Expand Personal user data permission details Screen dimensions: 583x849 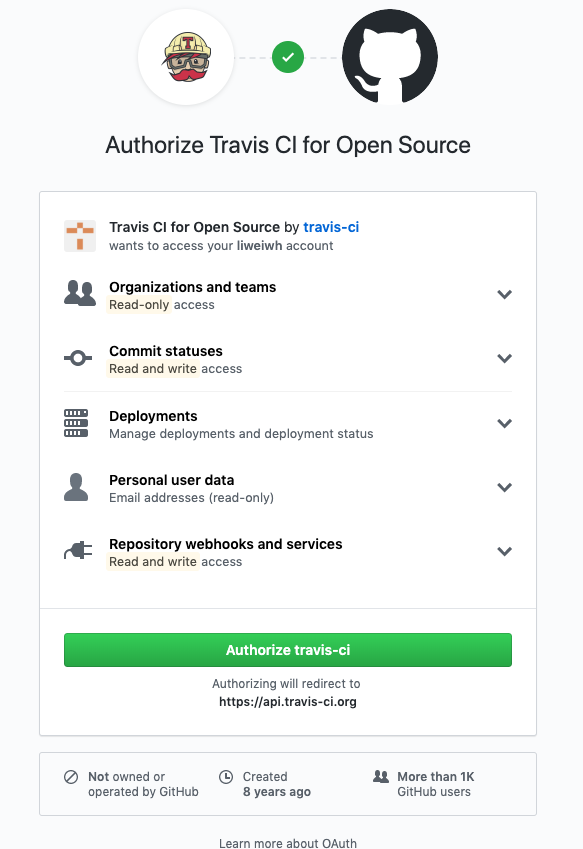(505, 487)
